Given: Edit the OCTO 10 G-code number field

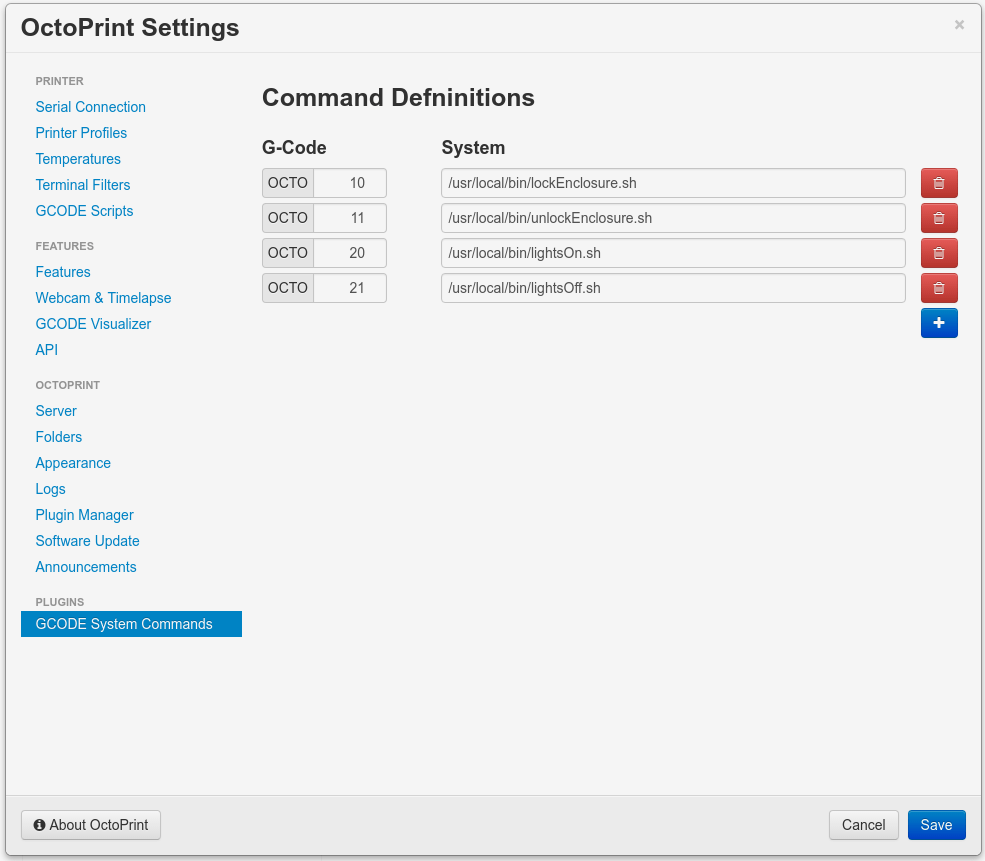Looking at the screenshot, I should pyautogui.click(x=349, y=183).
